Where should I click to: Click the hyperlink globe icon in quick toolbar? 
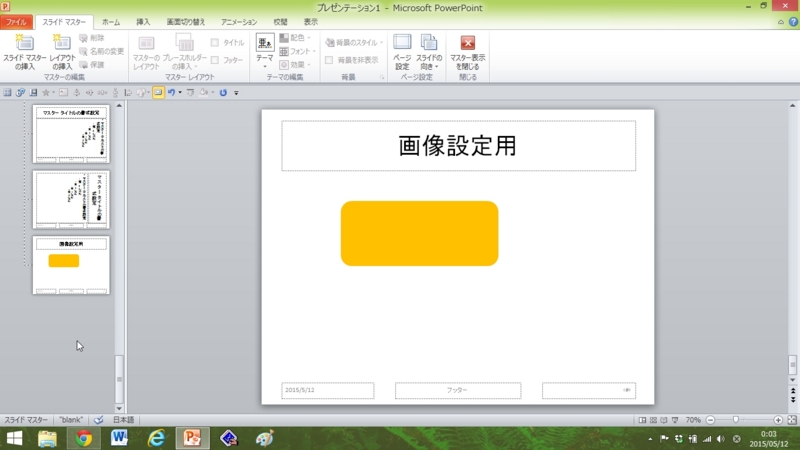point(20,92)
